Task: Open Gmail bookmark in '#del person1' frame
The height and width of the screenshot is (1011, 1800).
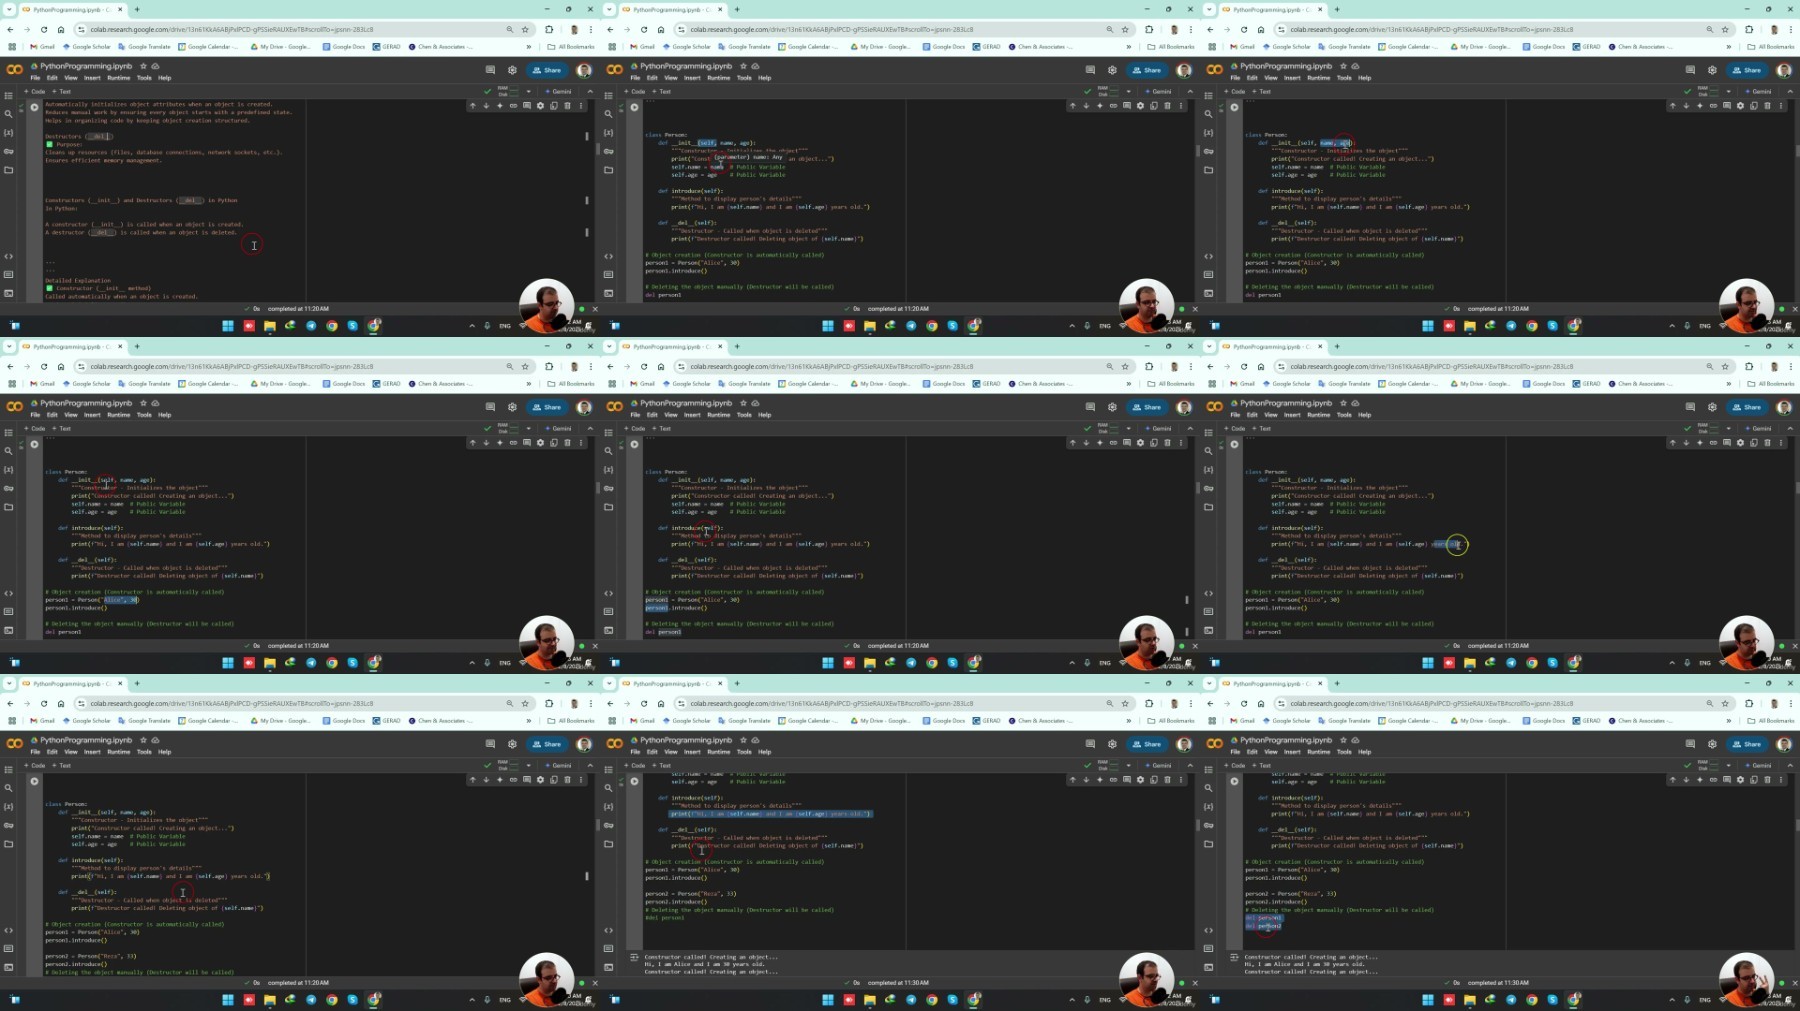Action: pyautogui.click(x=642, y=720)
